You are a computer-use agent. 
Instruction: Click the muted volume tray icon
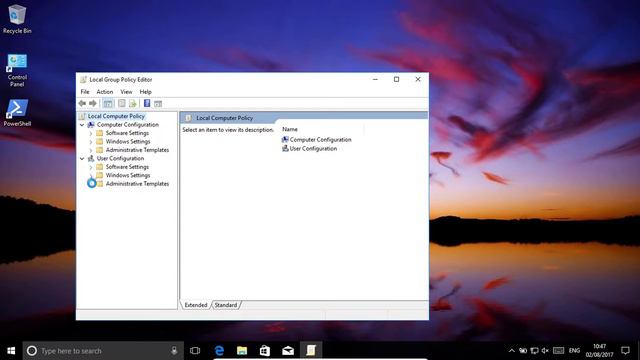(x=545, y=351)
